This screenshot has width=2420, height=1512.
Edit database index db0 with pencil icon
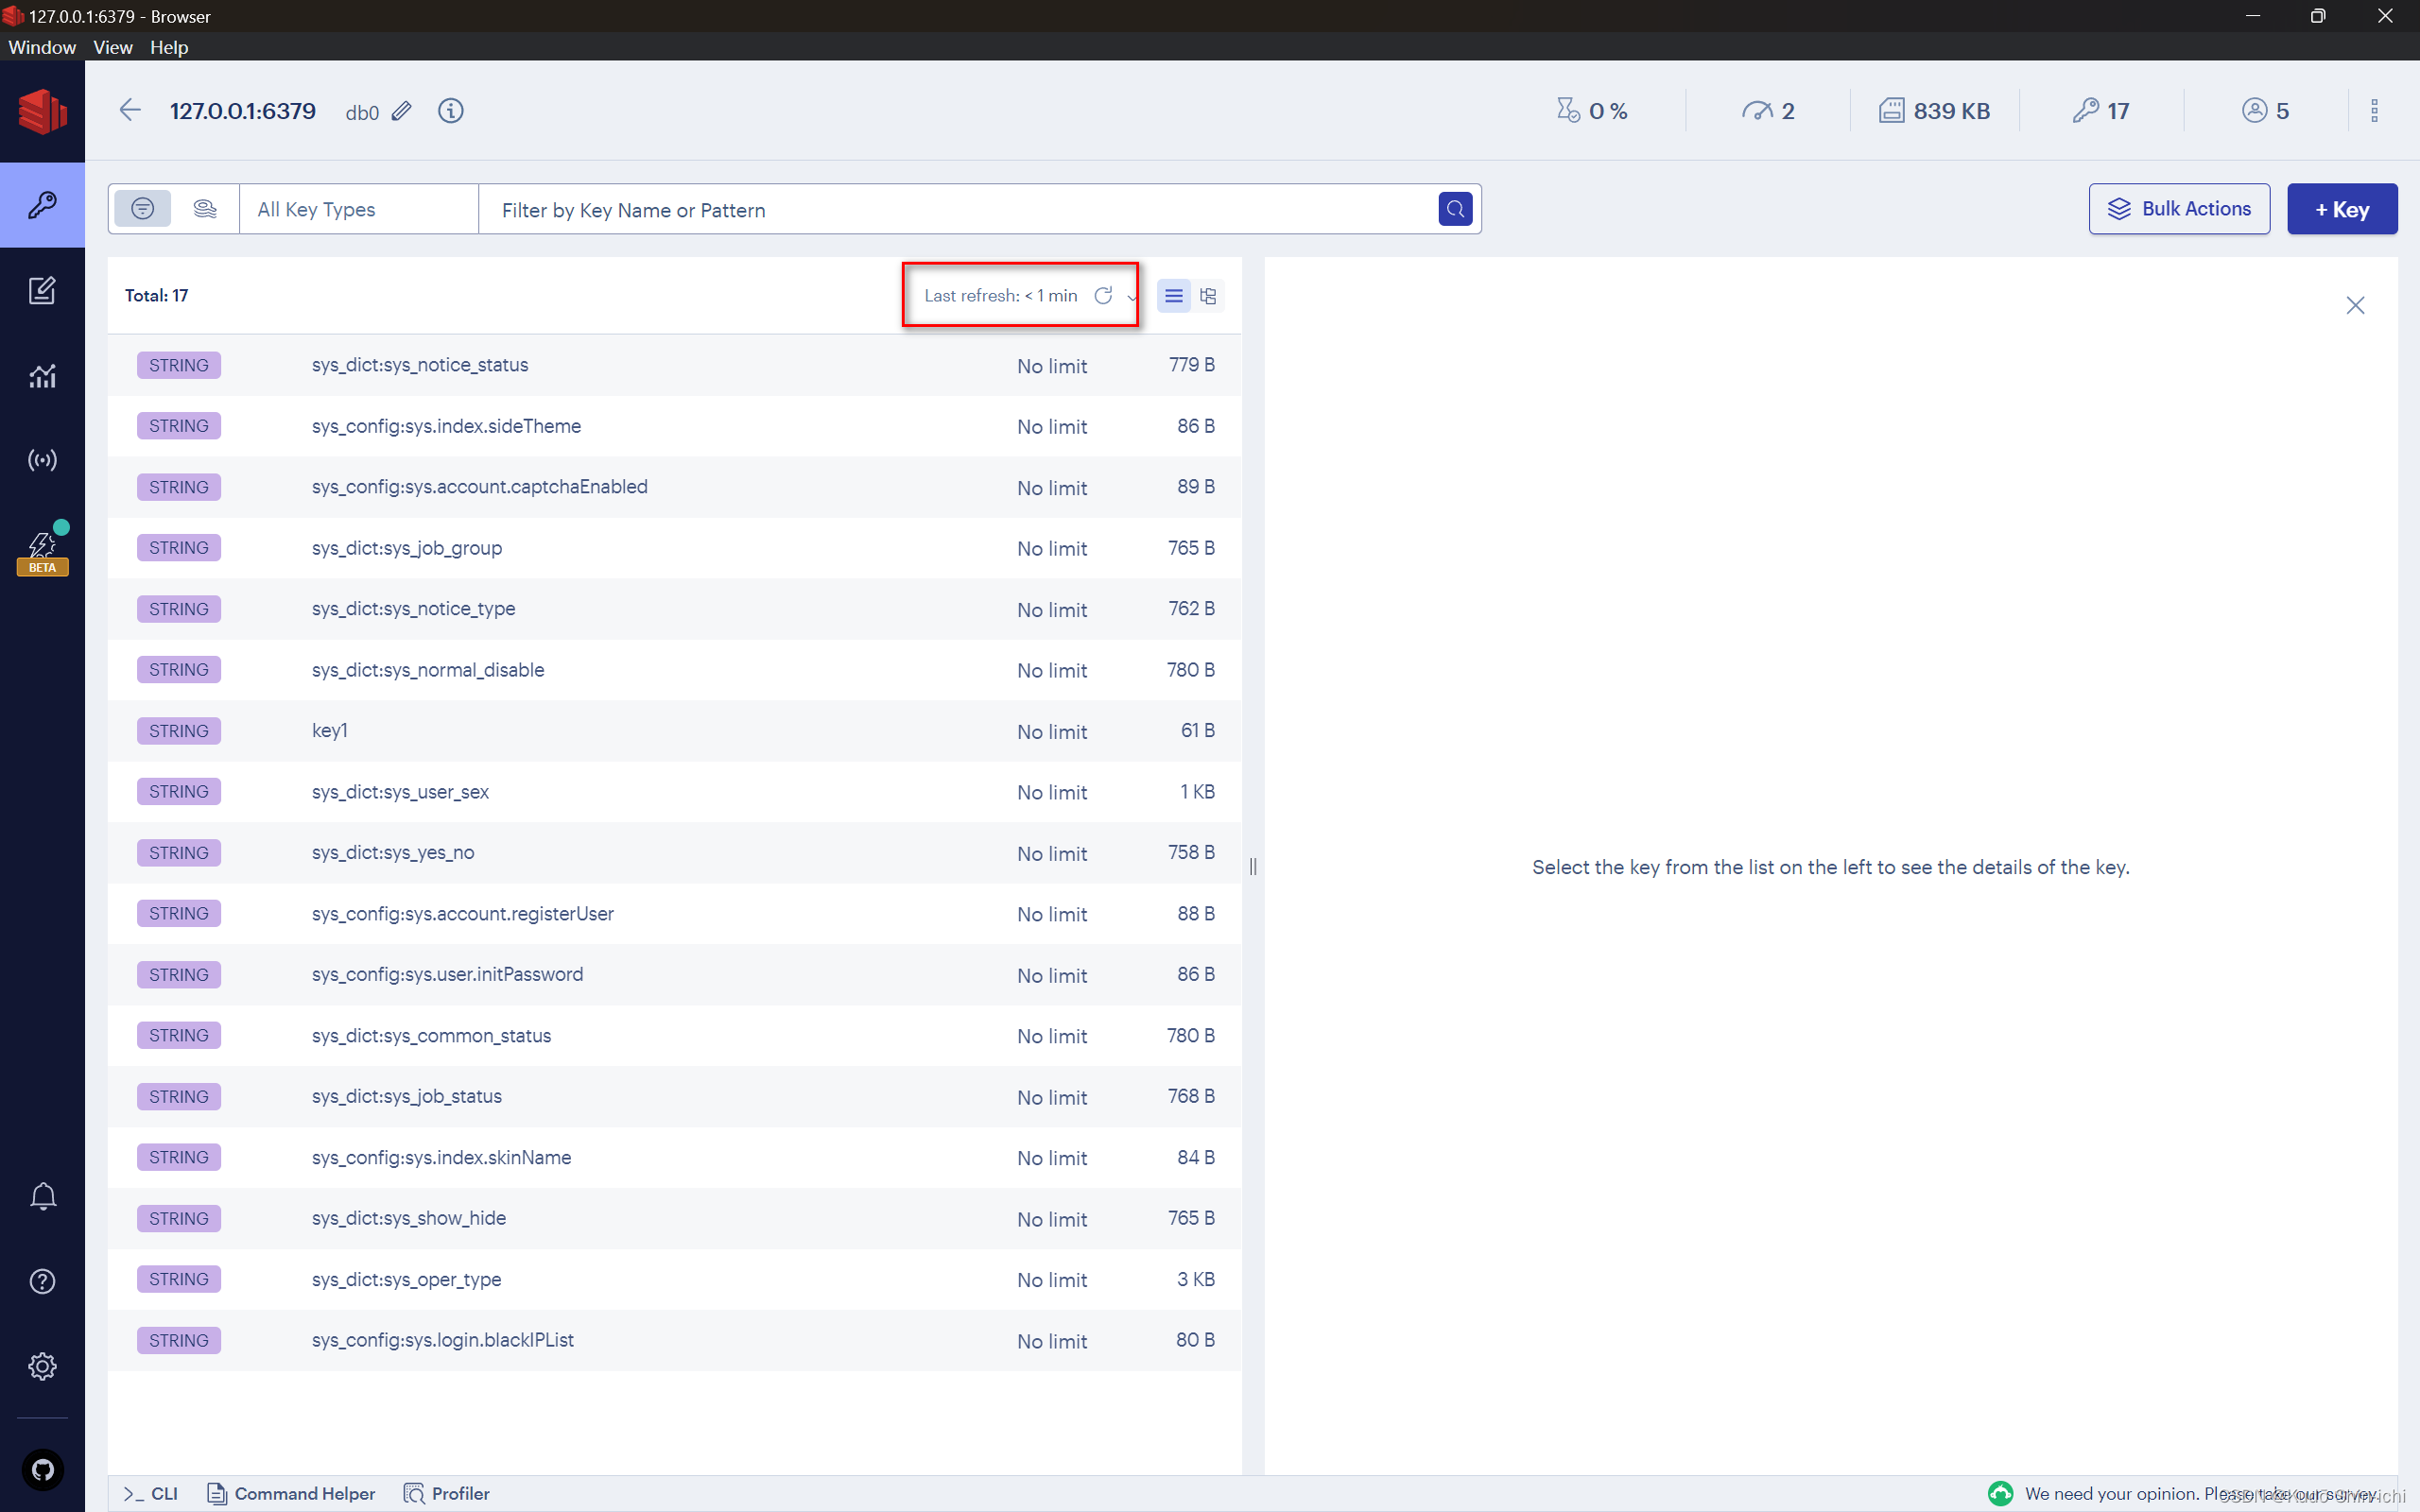tap(401, 111)
